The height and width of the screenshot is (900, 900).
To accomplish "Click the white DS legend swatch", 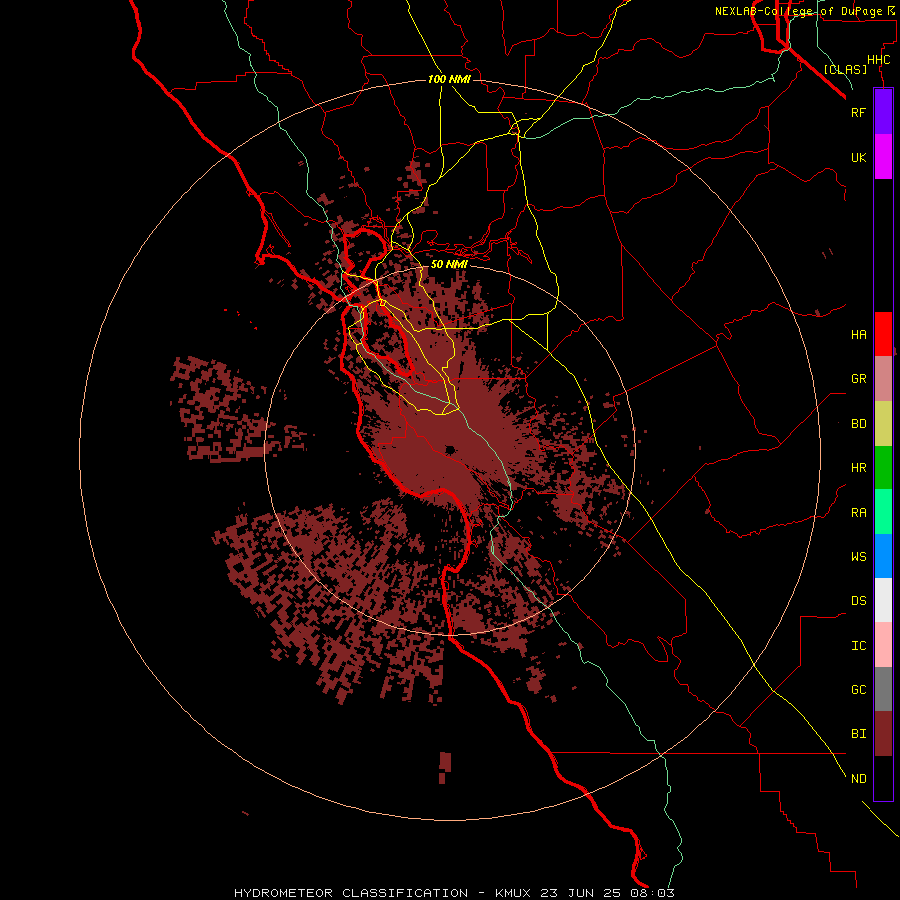I will (883, 600).
